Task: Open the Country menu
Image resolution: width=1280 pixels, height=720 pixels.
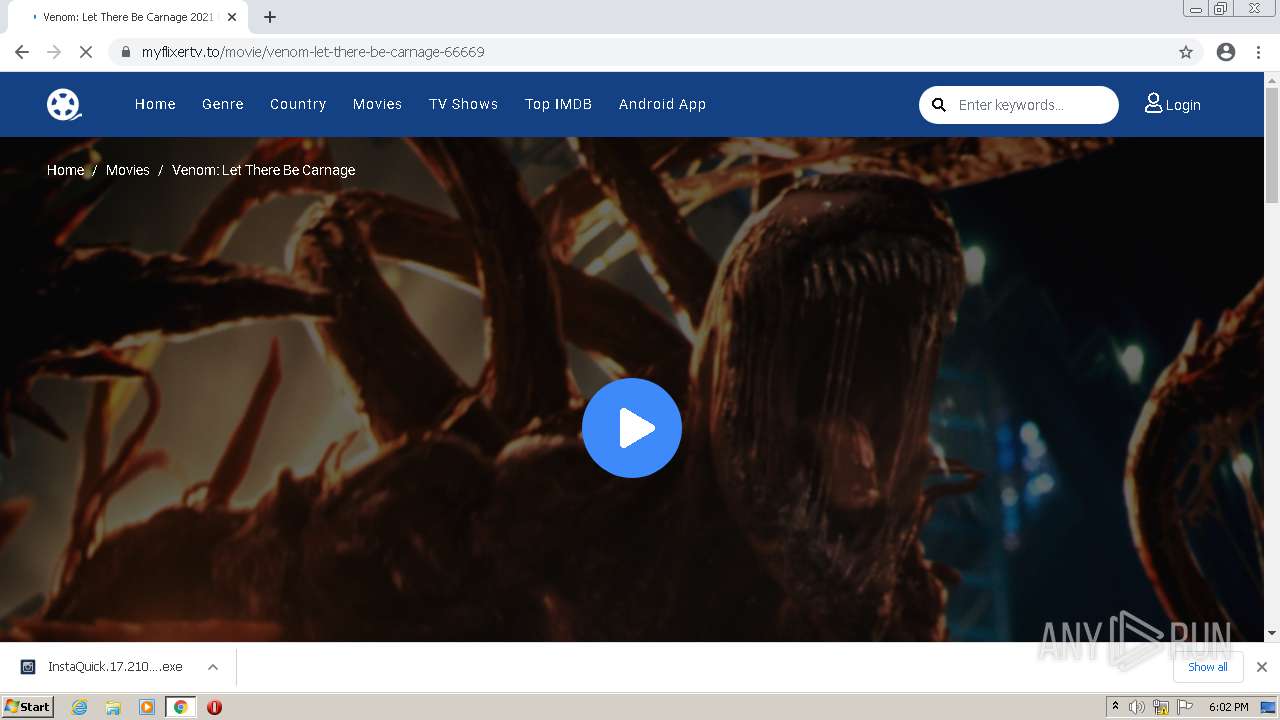Action: tap(298, 104)
